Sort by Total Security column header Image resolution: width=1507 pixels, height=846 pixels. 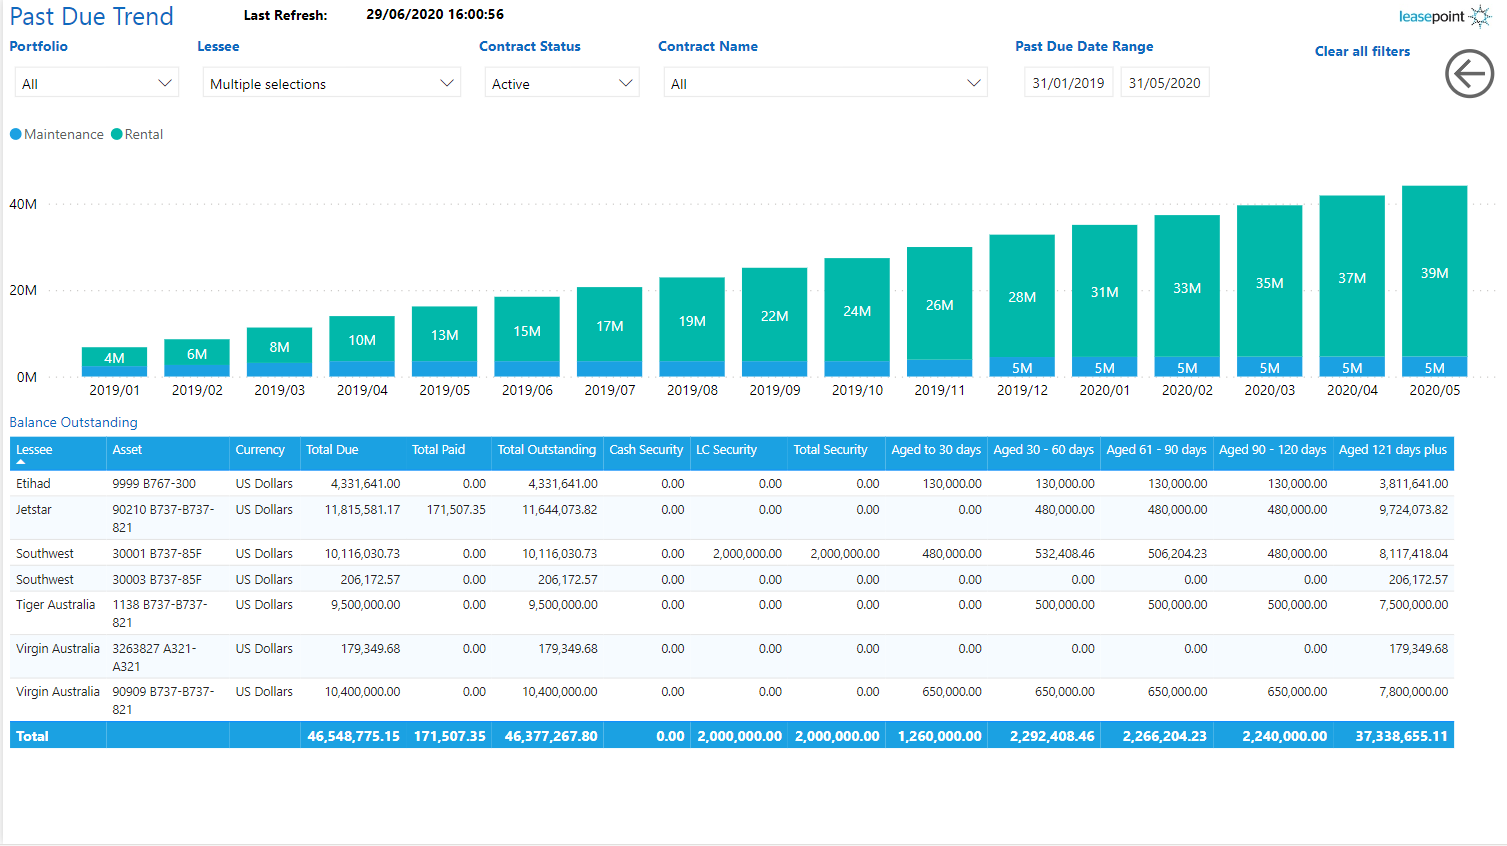(x=836, y=453)
